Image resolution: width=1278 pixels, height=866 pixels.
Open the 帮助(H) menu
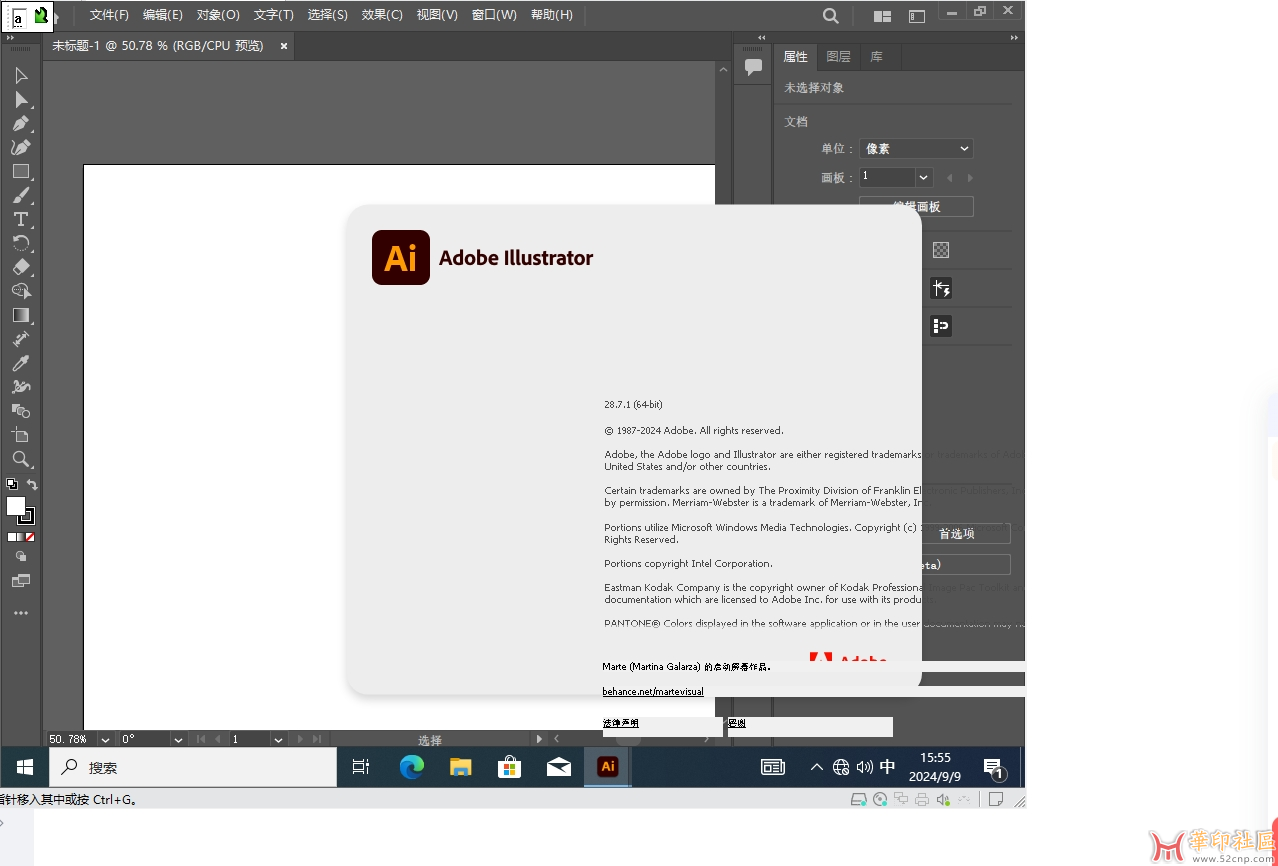[551, 15]
